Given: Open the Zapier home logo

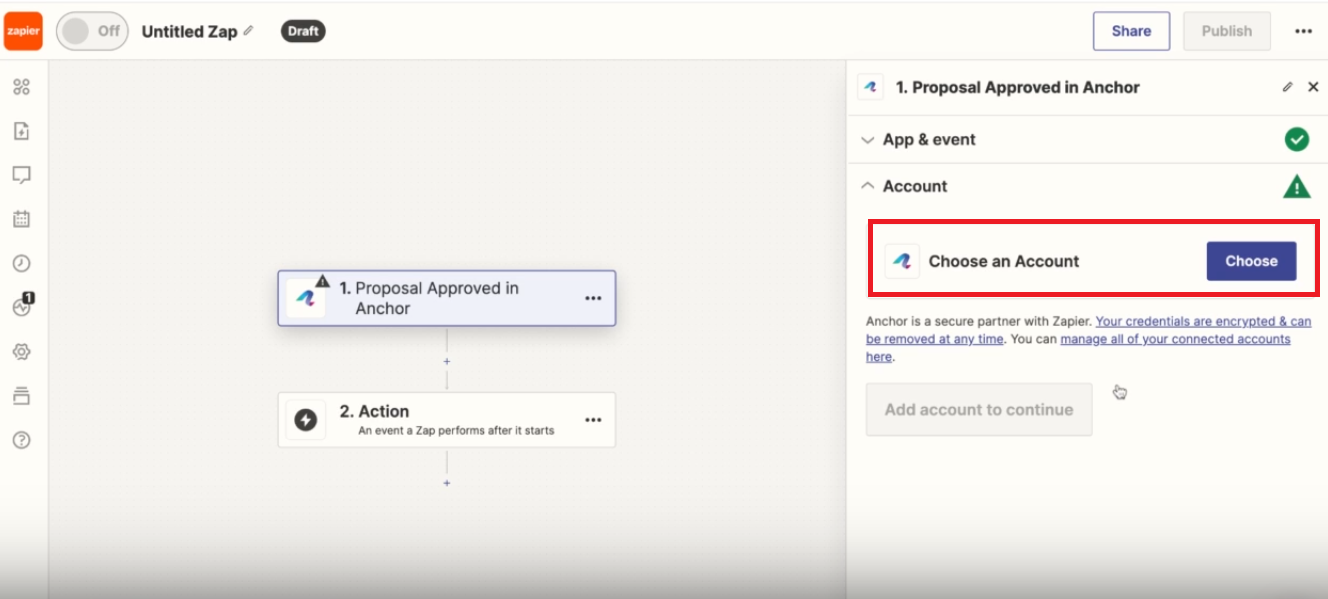Looking at the screenshot, I should (x=23, y=31).
